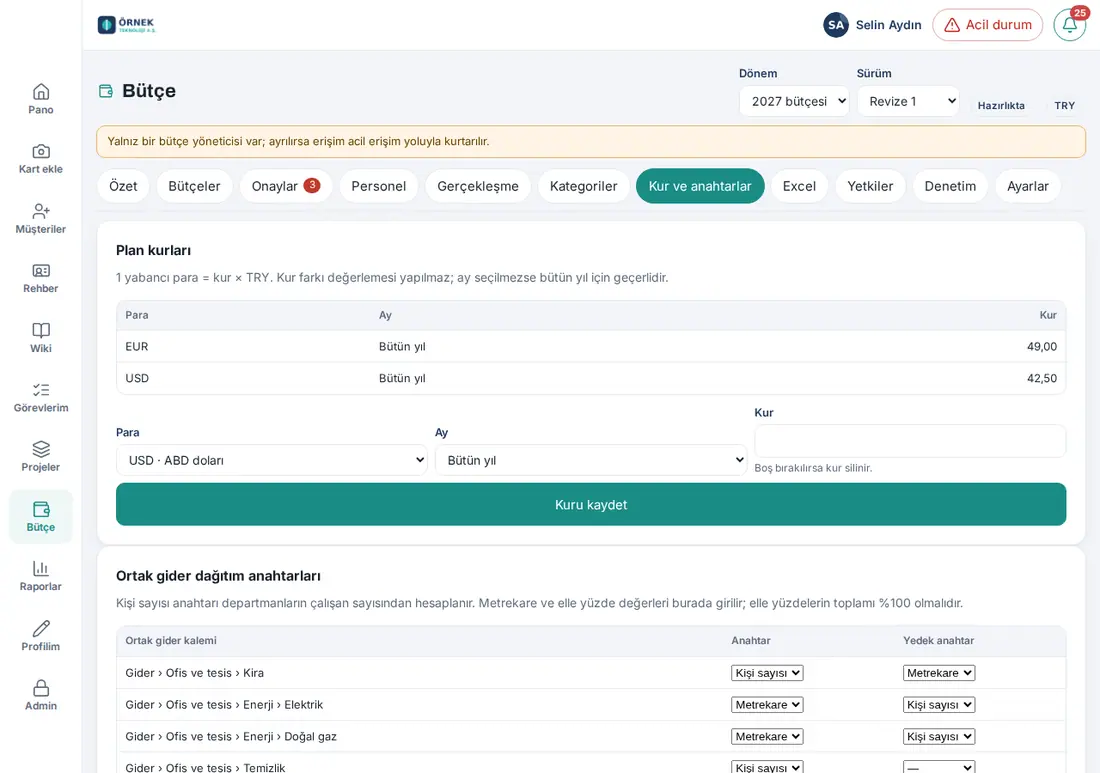The height and width of the screenshot is (773, 1100).
Task: Open the Kategoriler tab
Action: pyautogui.click(x=584, y=186)
